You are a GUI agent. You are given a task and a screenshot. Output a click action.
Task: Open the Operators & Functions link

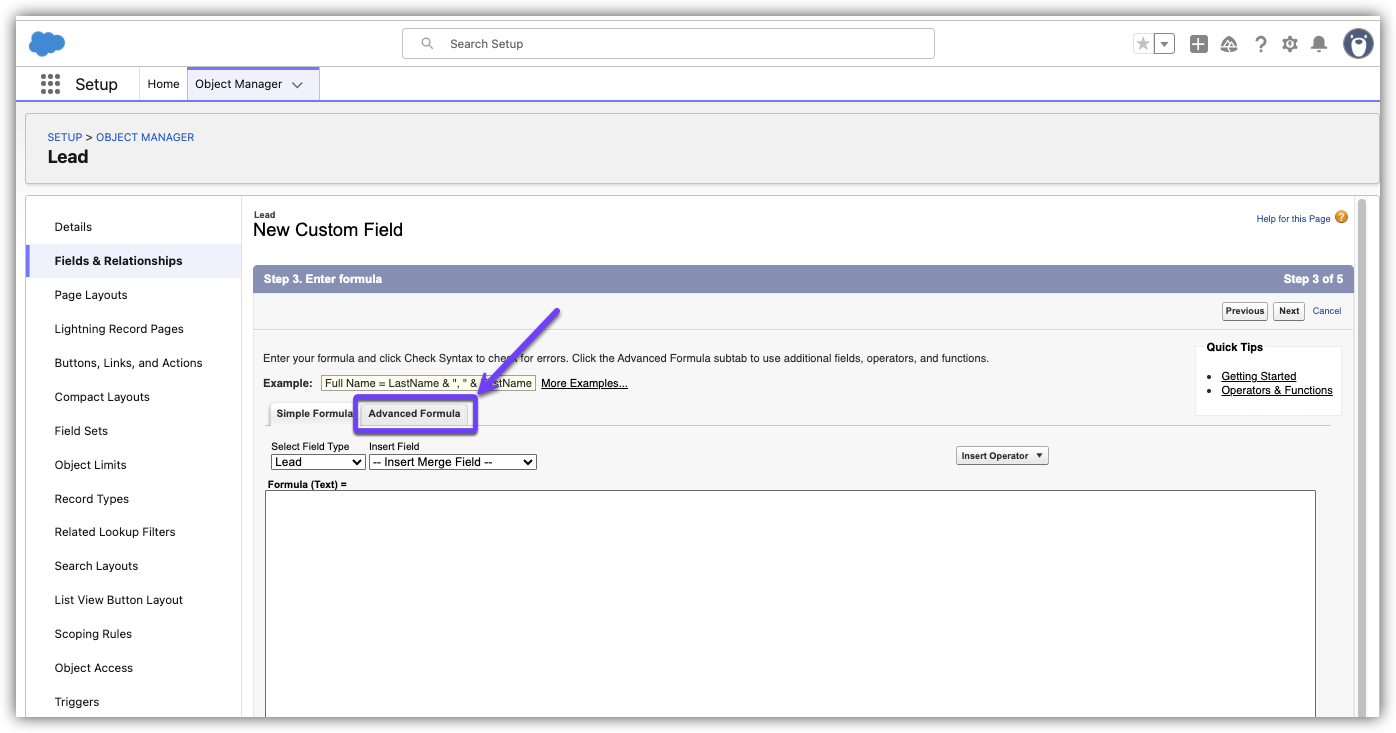point(1276,390)
